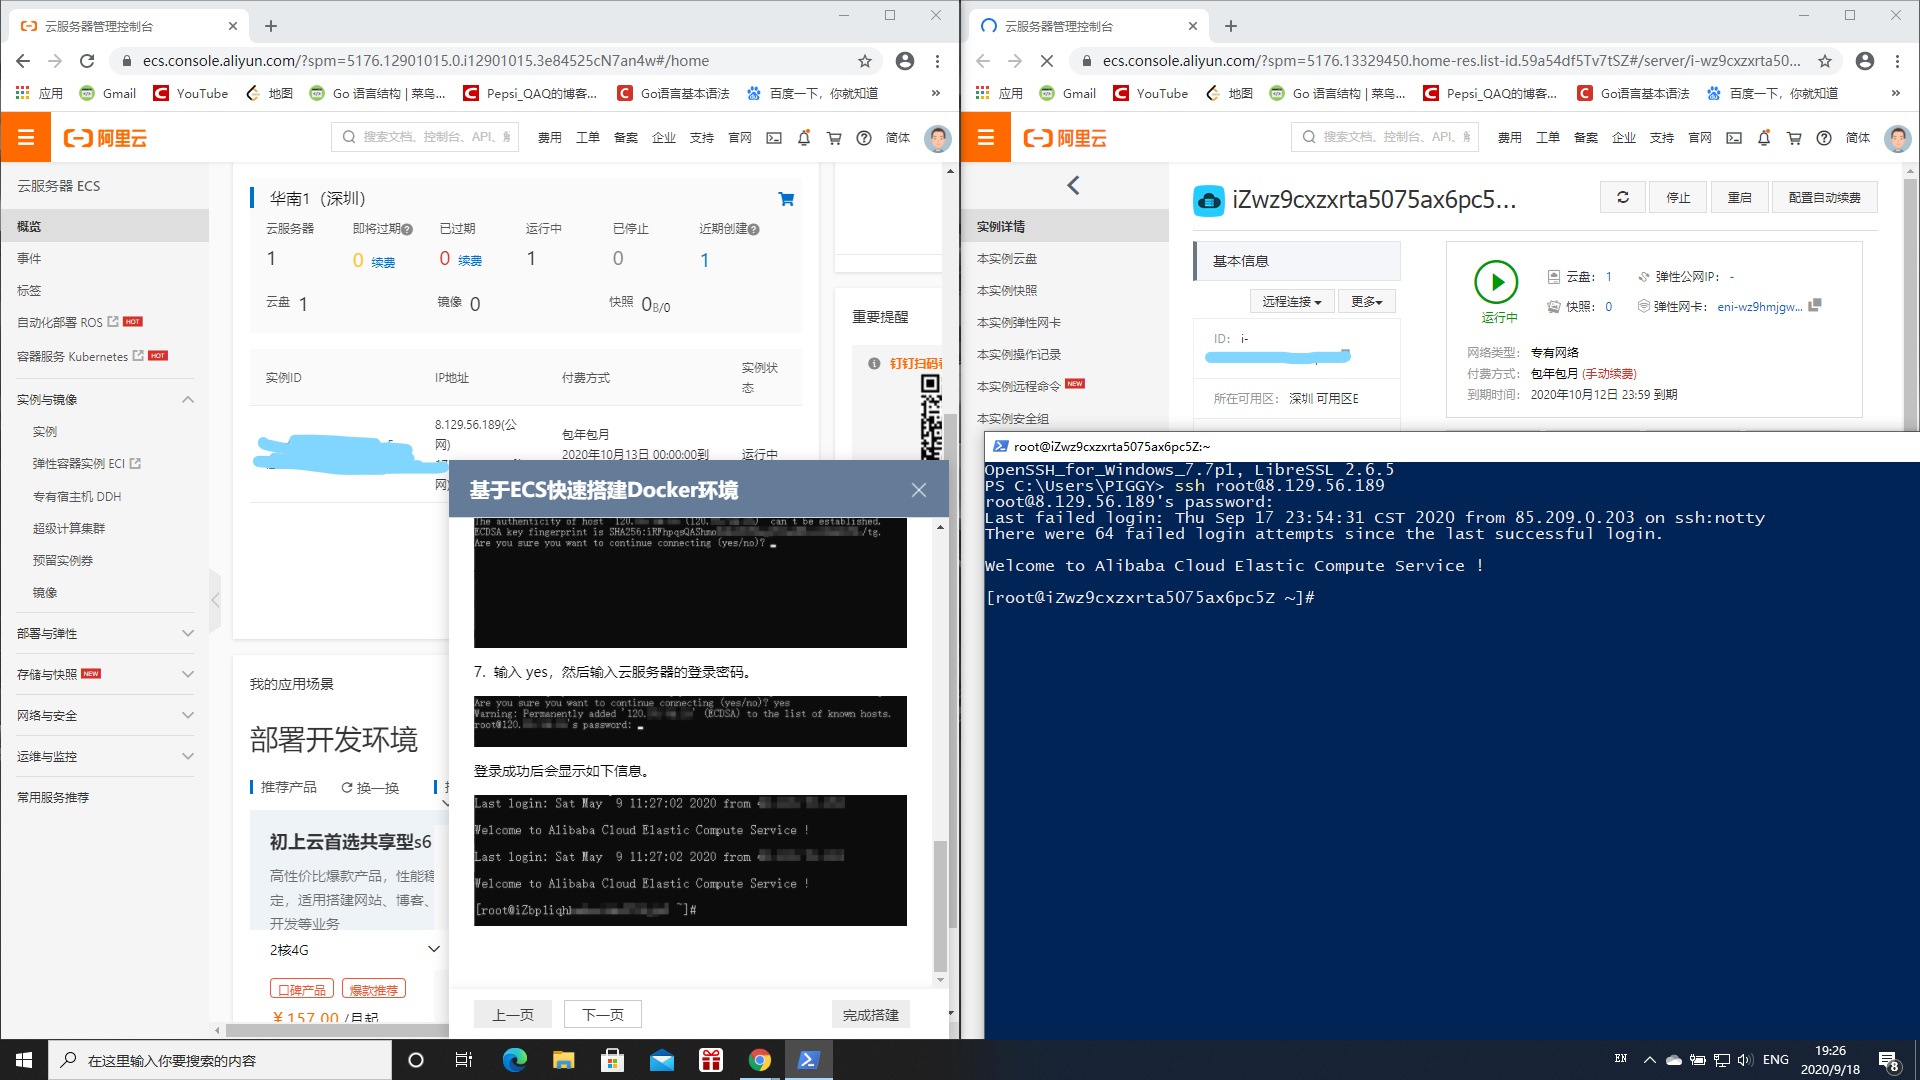The image size is (1920, 1080).
Task: Open the Cloud Shell terminal icon in right header
Action: [x=1734, y=138]
